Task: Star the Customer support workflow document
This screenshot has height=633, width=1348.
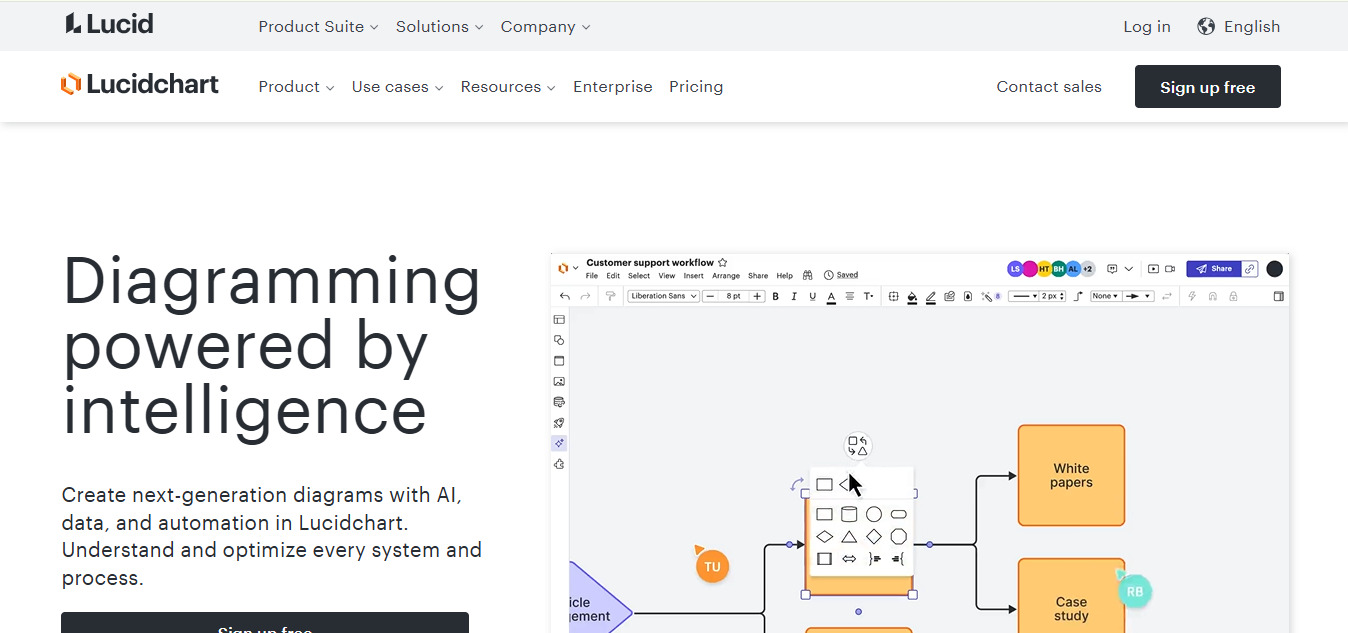Action: [x=722, y=263]
